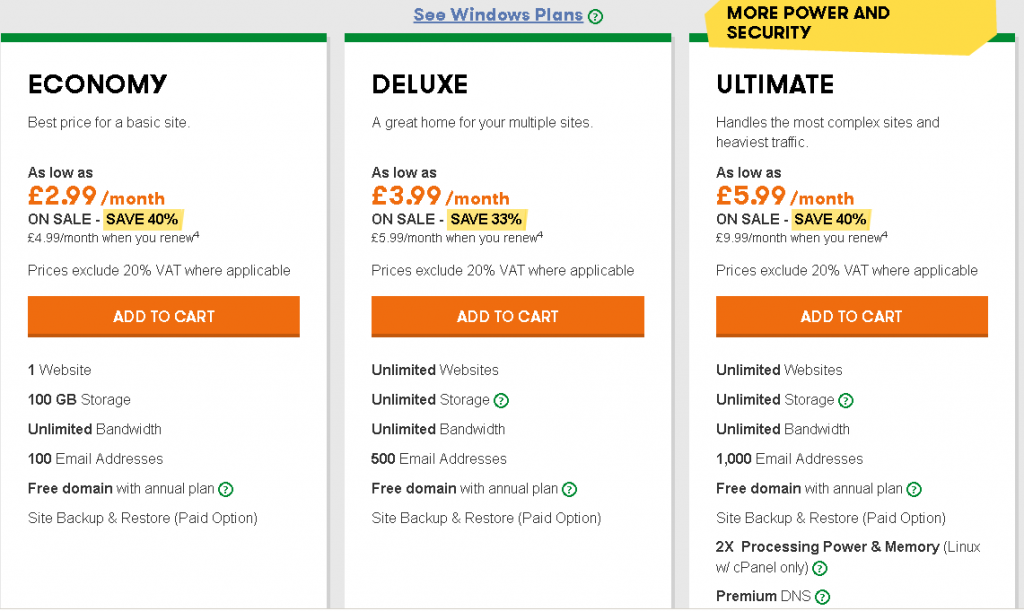
Task: Click the Economy £2.99/month price
Action: tap(96, 195)
